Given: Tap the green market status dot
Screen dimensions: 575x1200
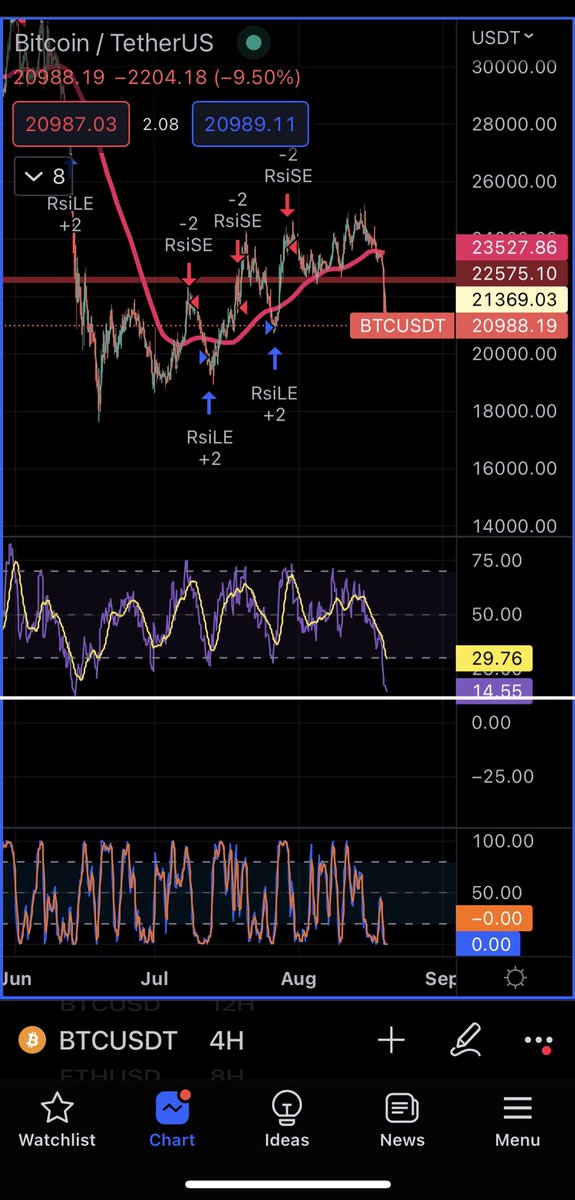Looking at the screenshot, I should 254,43.
